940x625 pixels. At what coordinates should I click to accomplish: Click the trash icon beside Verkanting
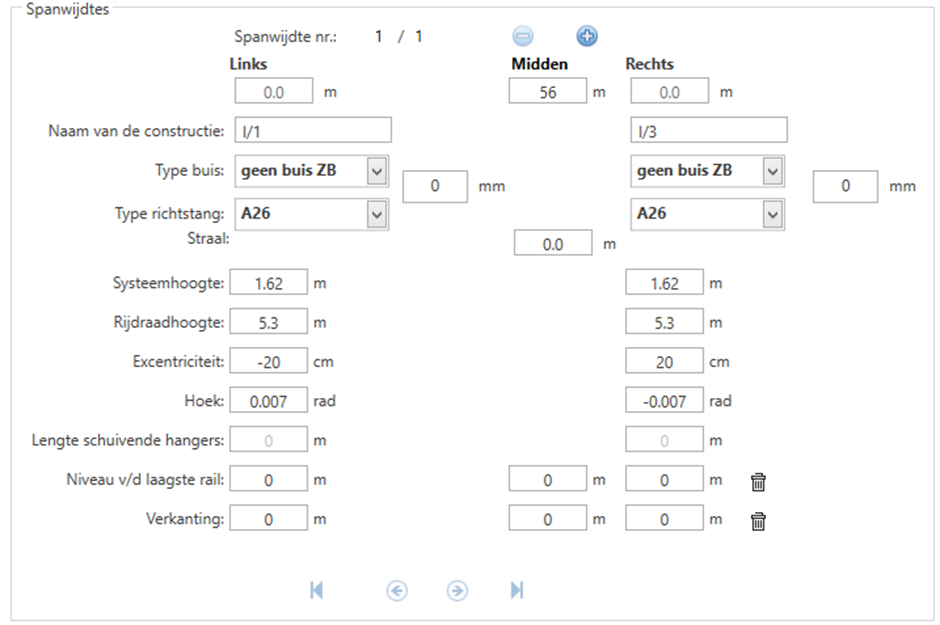tap(759, 520)
